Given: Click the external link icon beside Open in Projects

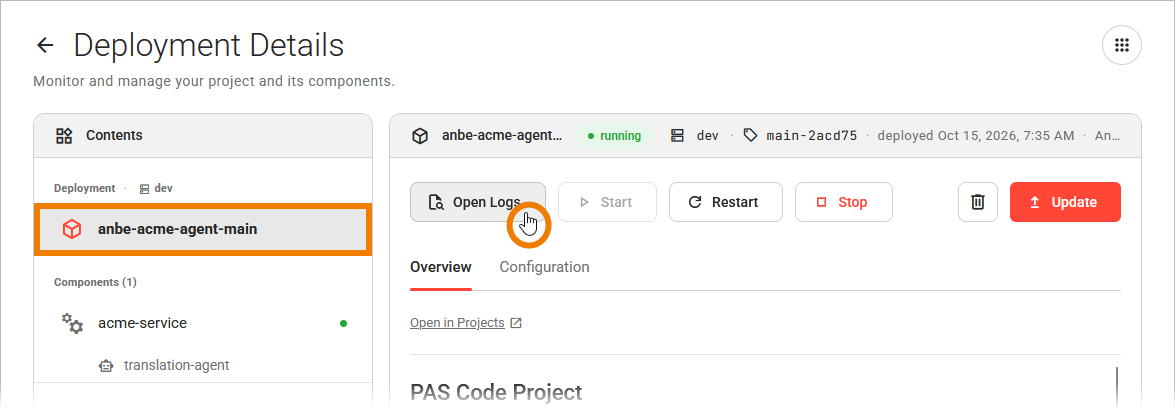Looking at the screenshot, I should (516, 323).
